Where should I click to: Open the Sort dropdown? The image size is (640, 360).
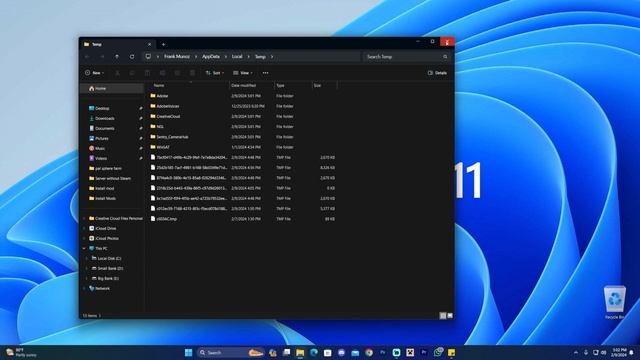[x=215, y=73]
